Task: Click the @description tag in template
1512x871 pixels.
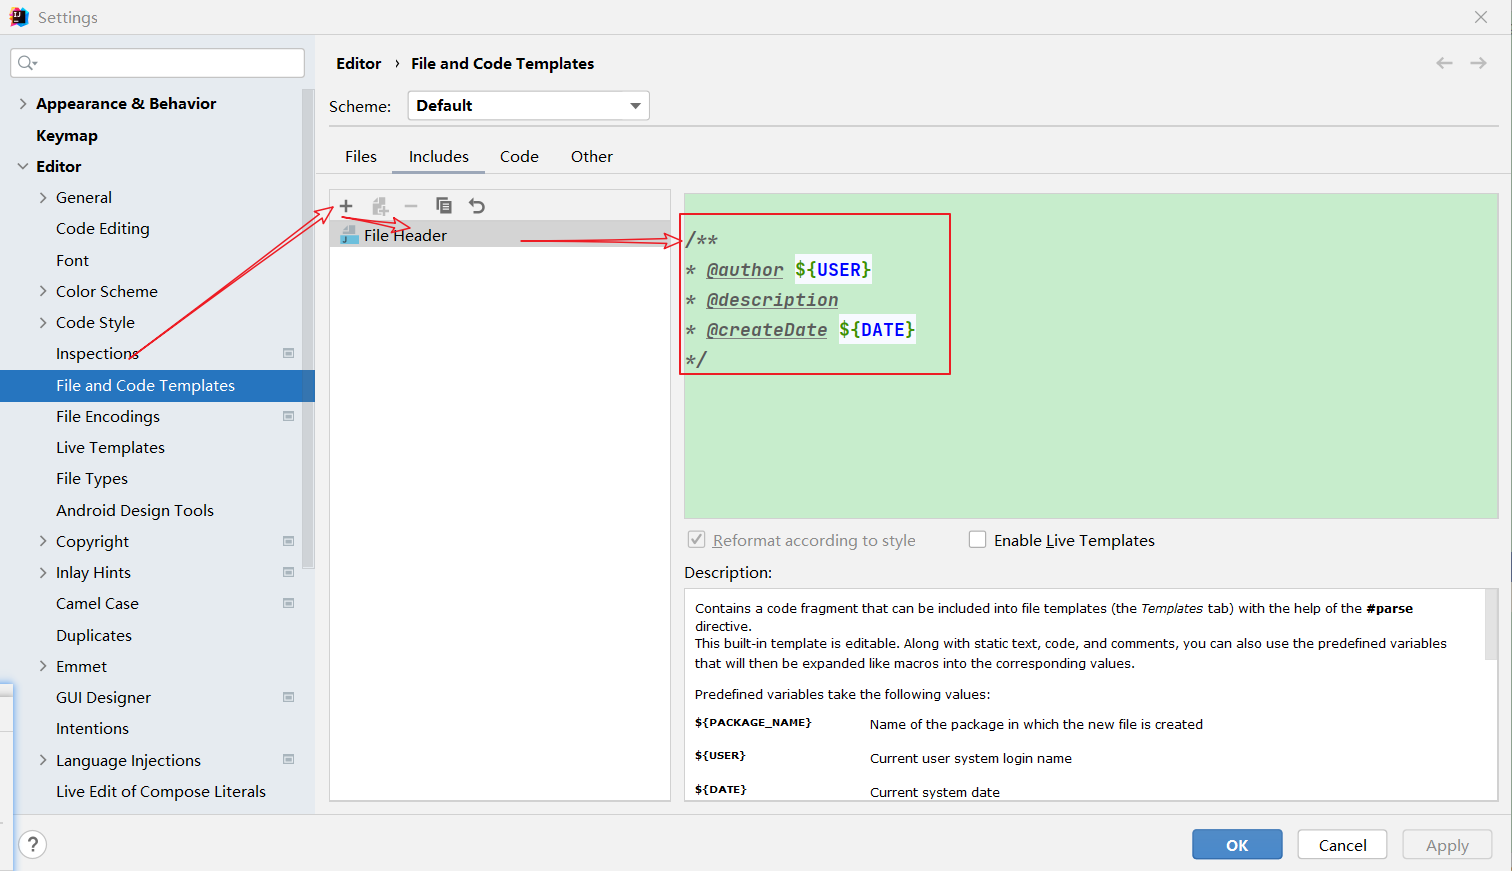Action: [772, 300]
